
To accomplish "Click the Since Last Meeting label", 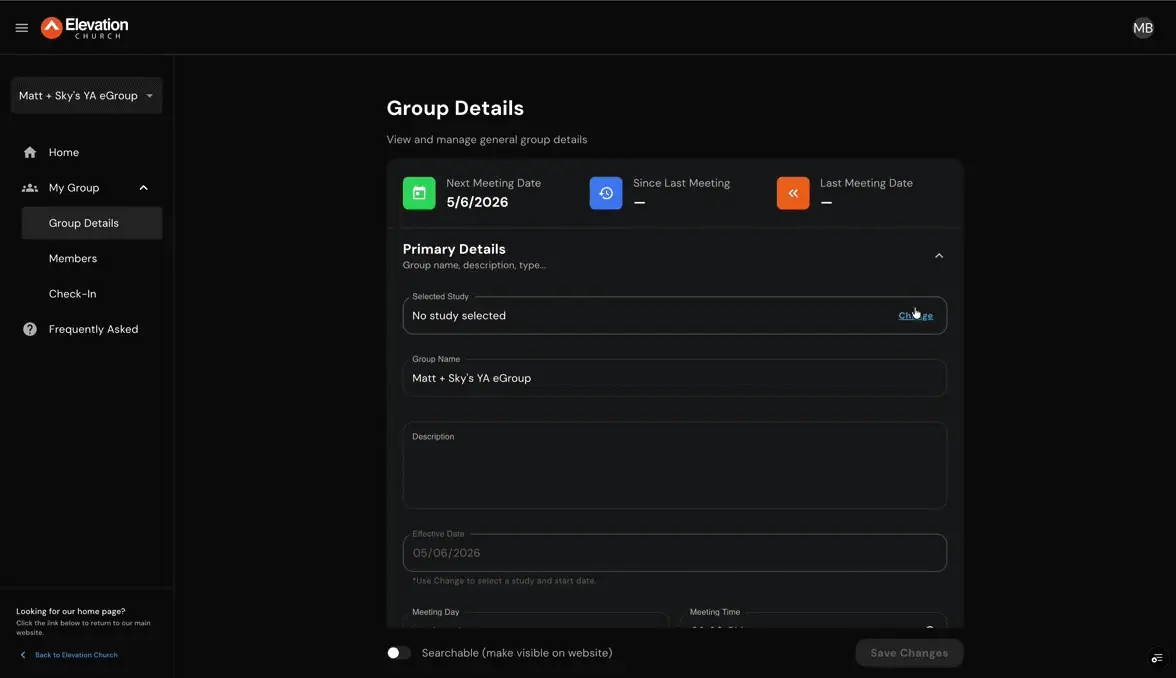I will tap(681, 183).
